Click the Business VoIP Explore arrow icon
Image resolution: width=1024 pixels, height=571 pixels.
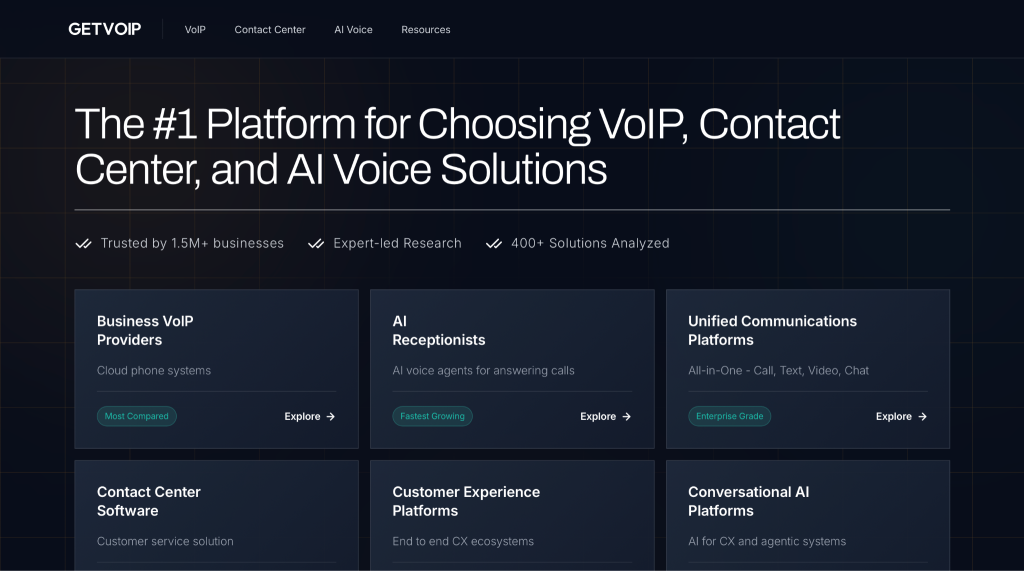(x=330, y=416)
